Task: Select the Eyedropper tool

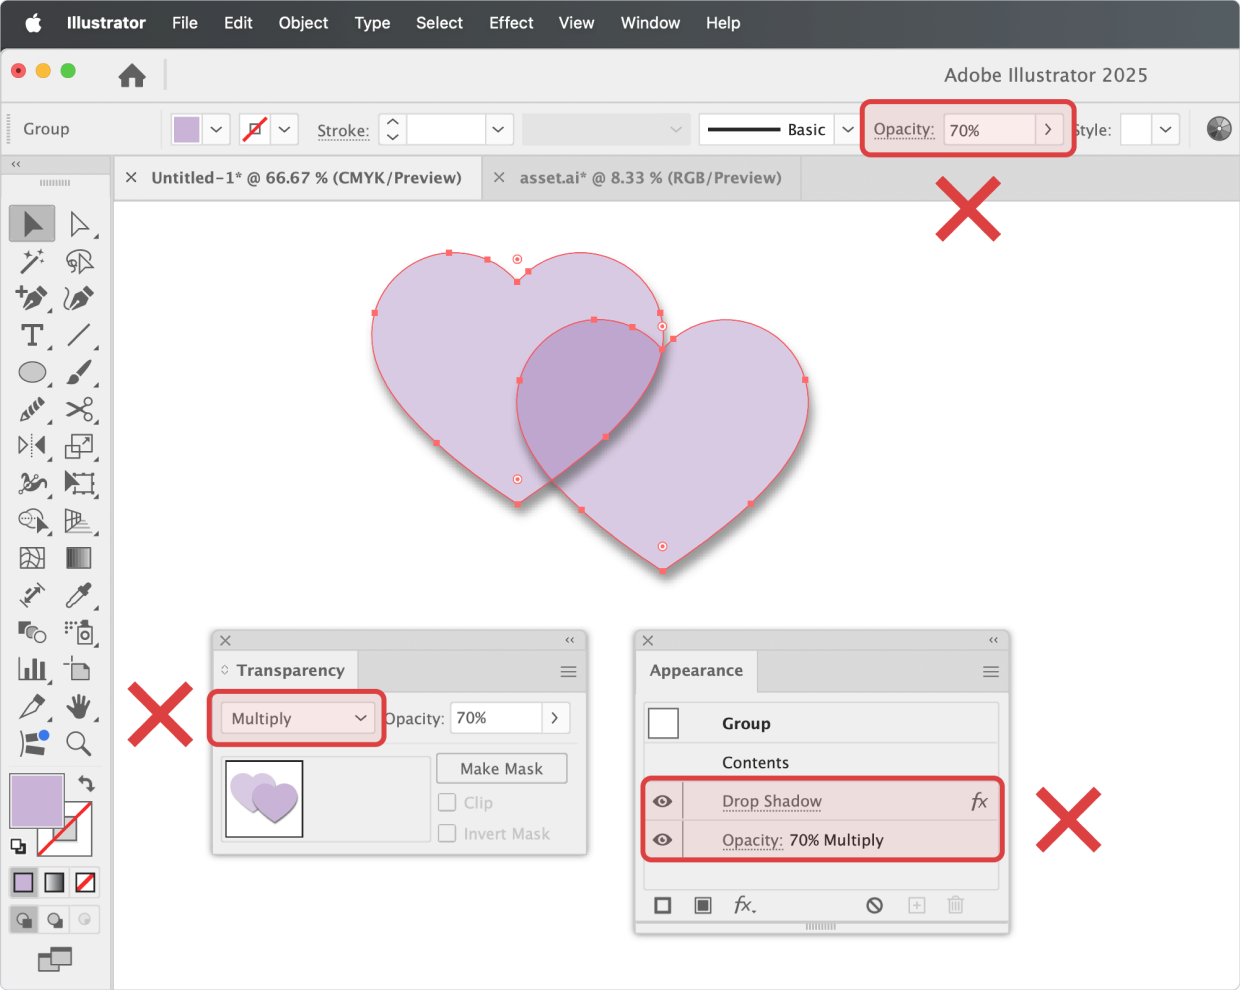Action: tap(79, 595)
